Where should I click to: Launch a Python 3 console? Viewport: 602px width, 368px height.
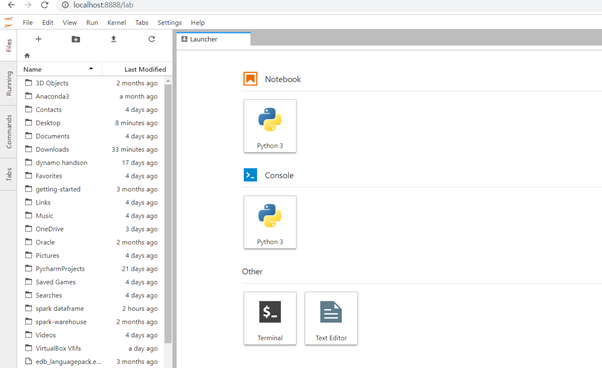click(270, 222)
